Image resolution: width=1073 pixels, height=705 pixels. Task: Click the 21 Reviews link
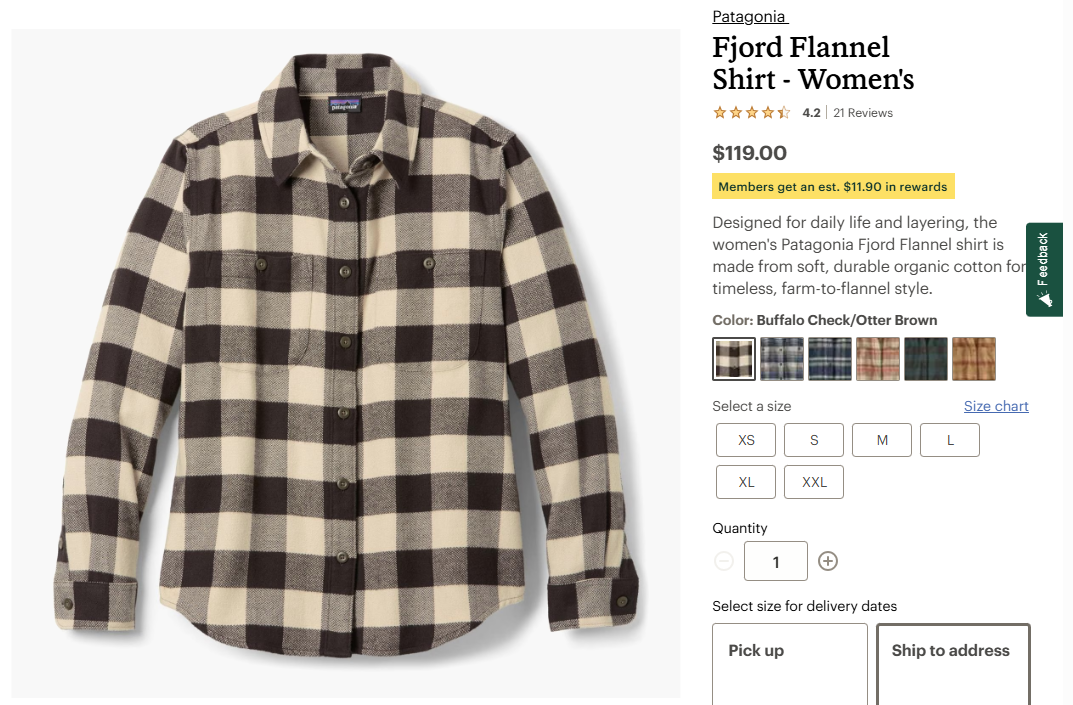click(863, 113)
